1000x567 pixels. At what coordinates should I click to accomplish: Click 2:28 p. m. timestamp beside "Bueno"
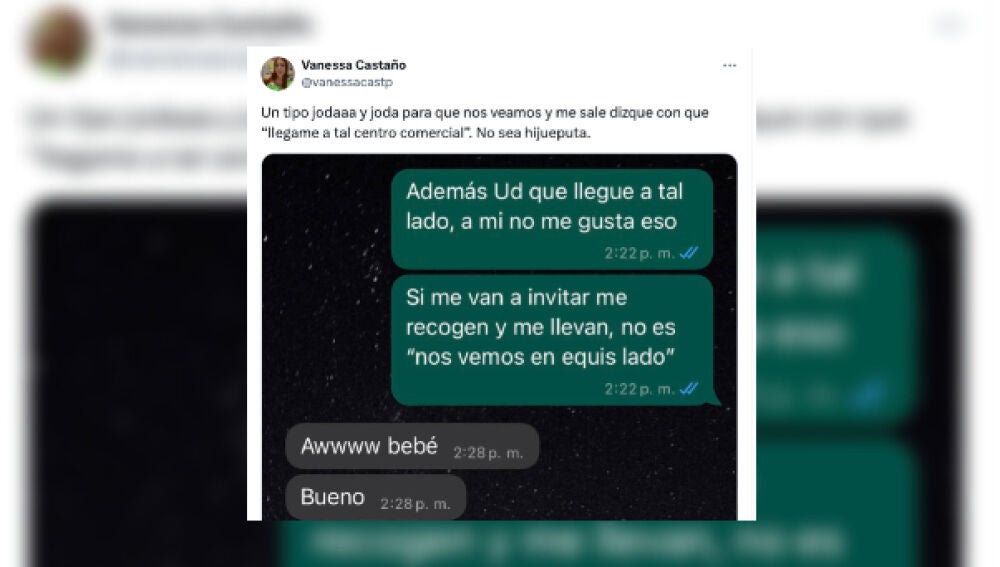[415, 504]
